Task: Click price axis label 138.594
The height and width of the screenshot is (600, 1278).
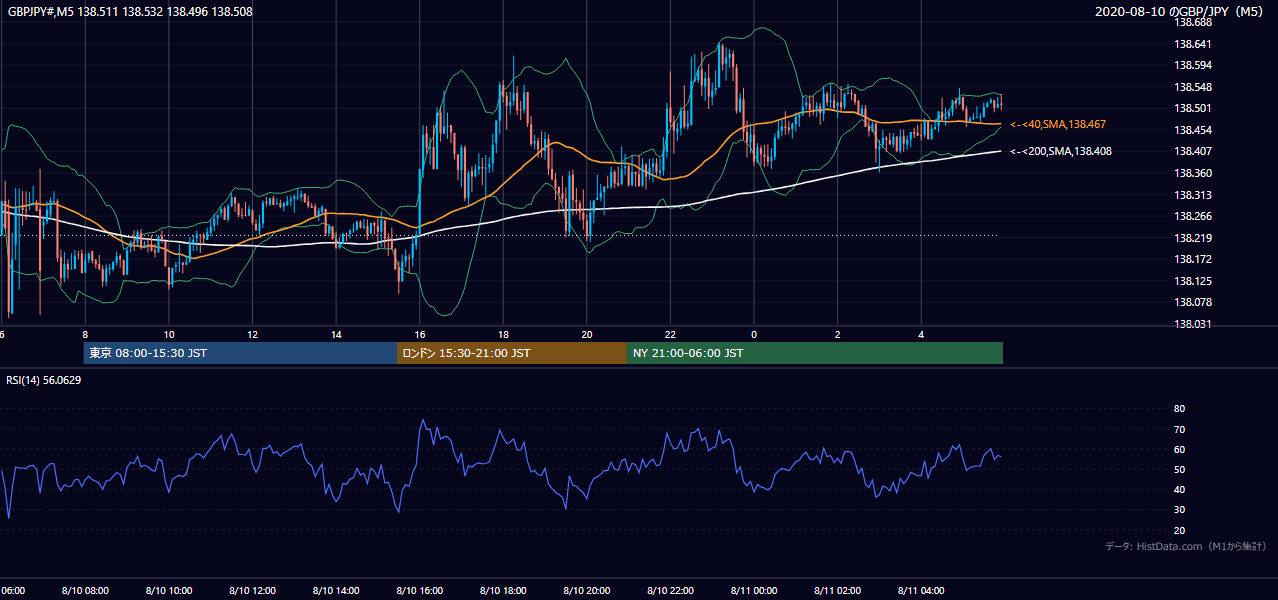Action: point(1194,66)
